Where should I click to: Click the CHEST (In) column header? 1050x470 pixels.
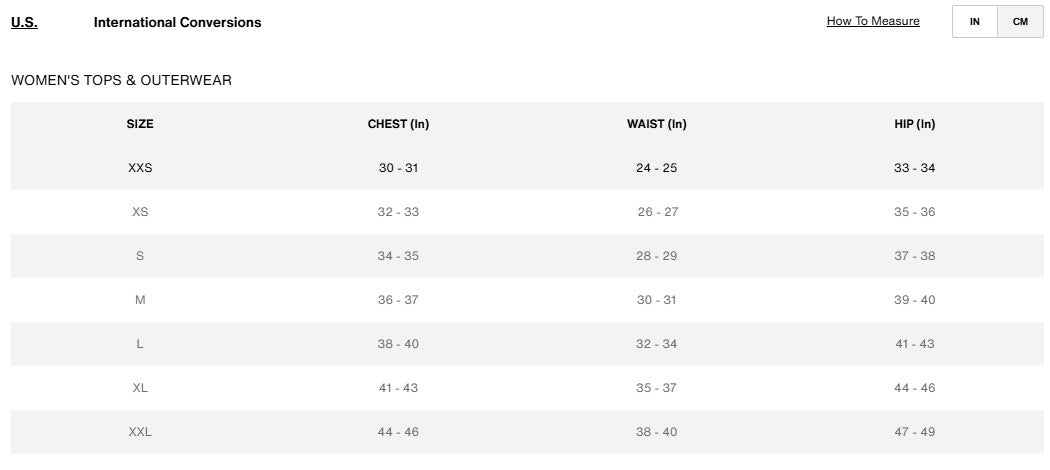[x=398, y=124]
